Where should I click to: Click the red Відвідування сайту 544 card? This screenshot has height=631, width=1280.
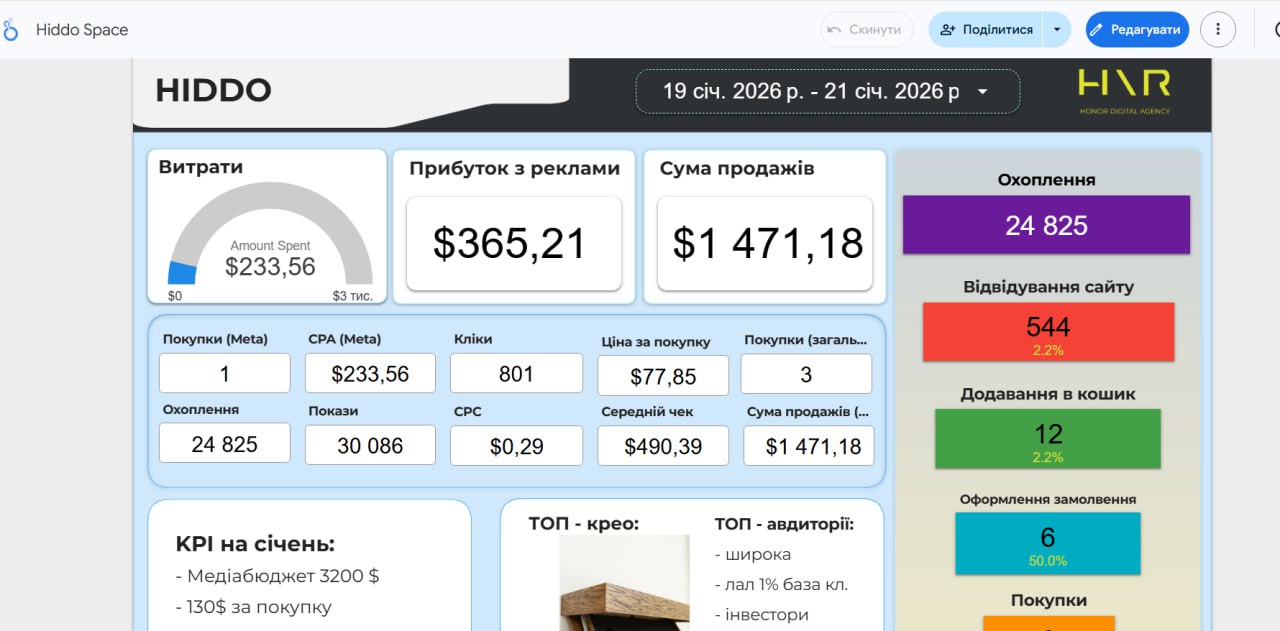click(x=1048, y=332)
